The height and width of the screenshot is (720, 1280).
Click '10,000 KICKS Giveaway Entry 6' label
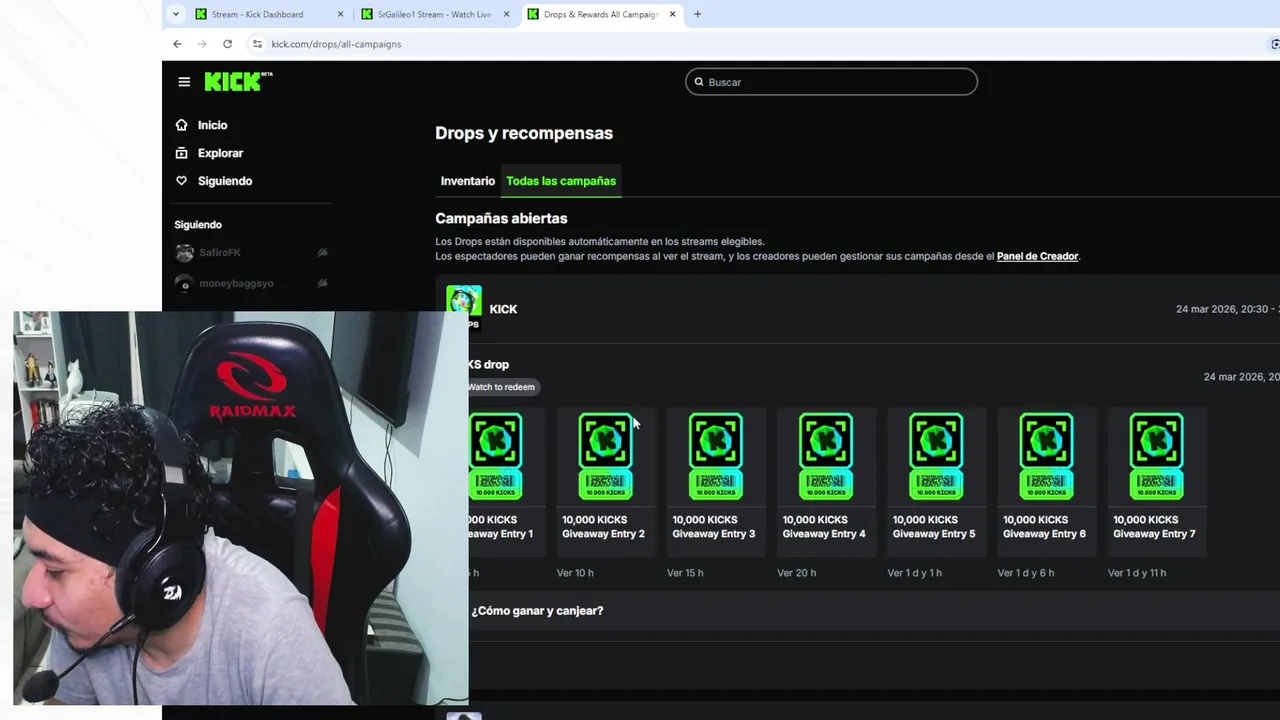[x=1044, y=527]
